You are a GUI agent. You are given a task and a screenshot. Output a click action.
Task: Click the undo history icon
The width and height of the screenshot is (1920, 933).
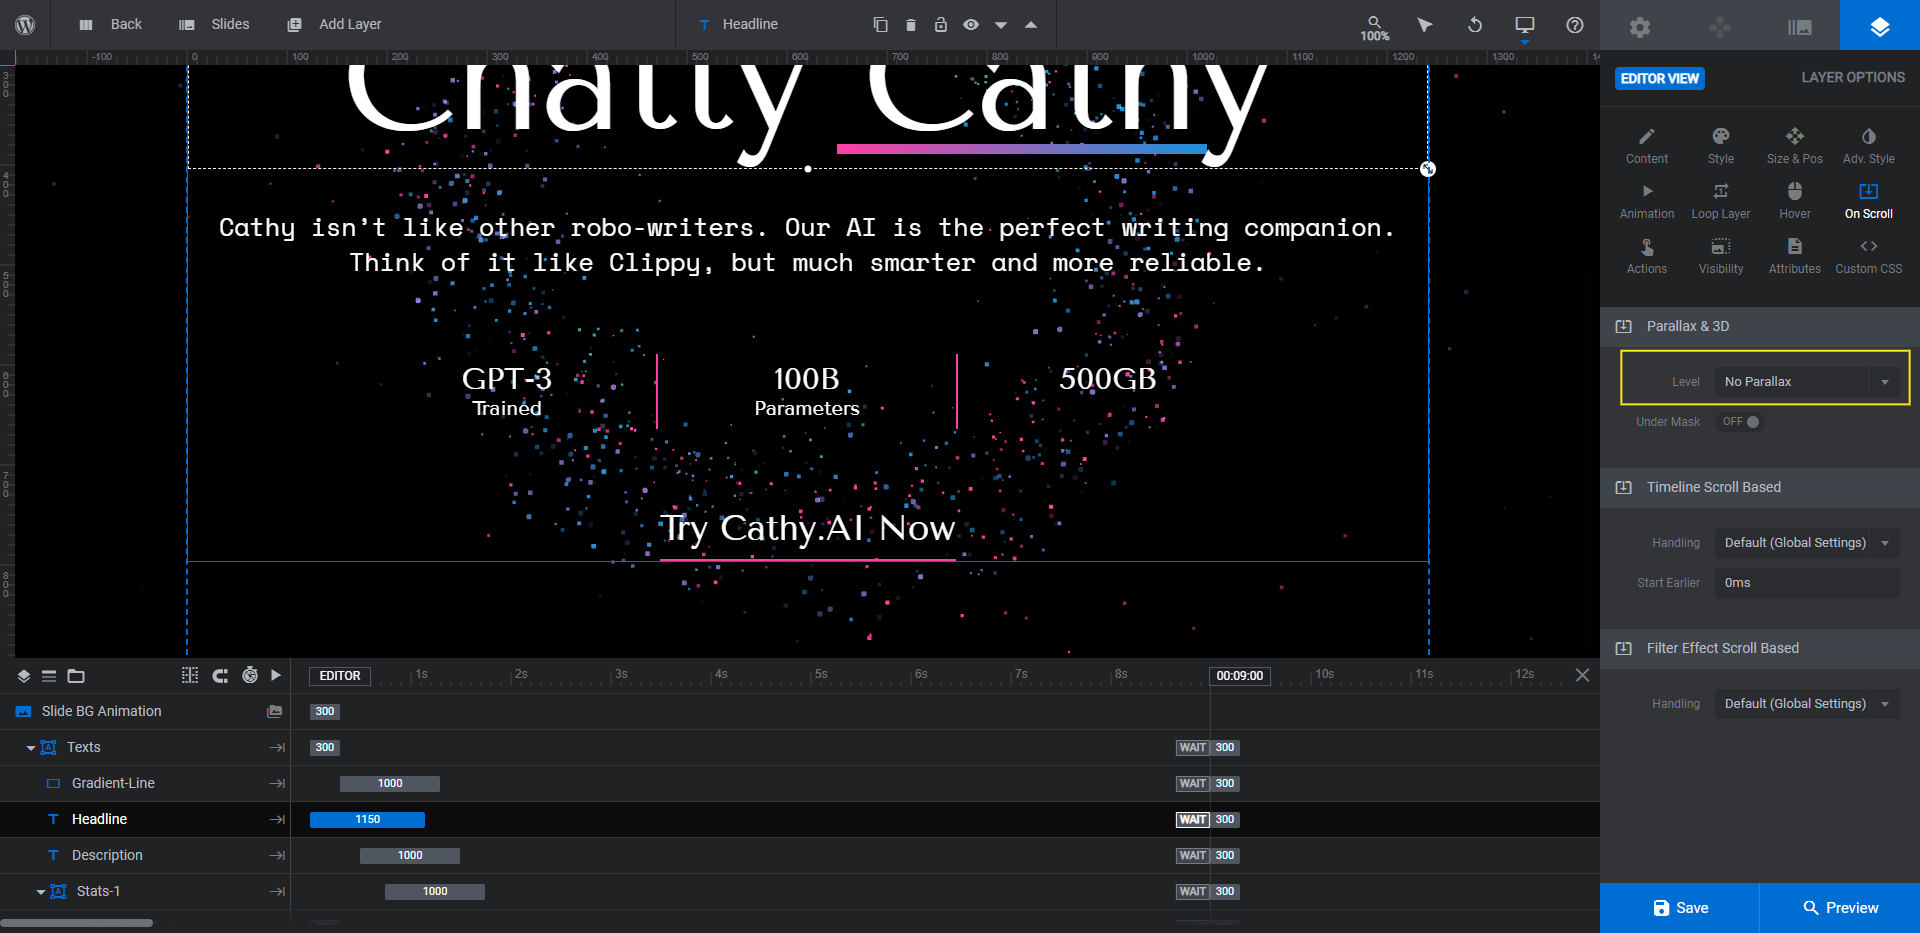click(1475, 25)
